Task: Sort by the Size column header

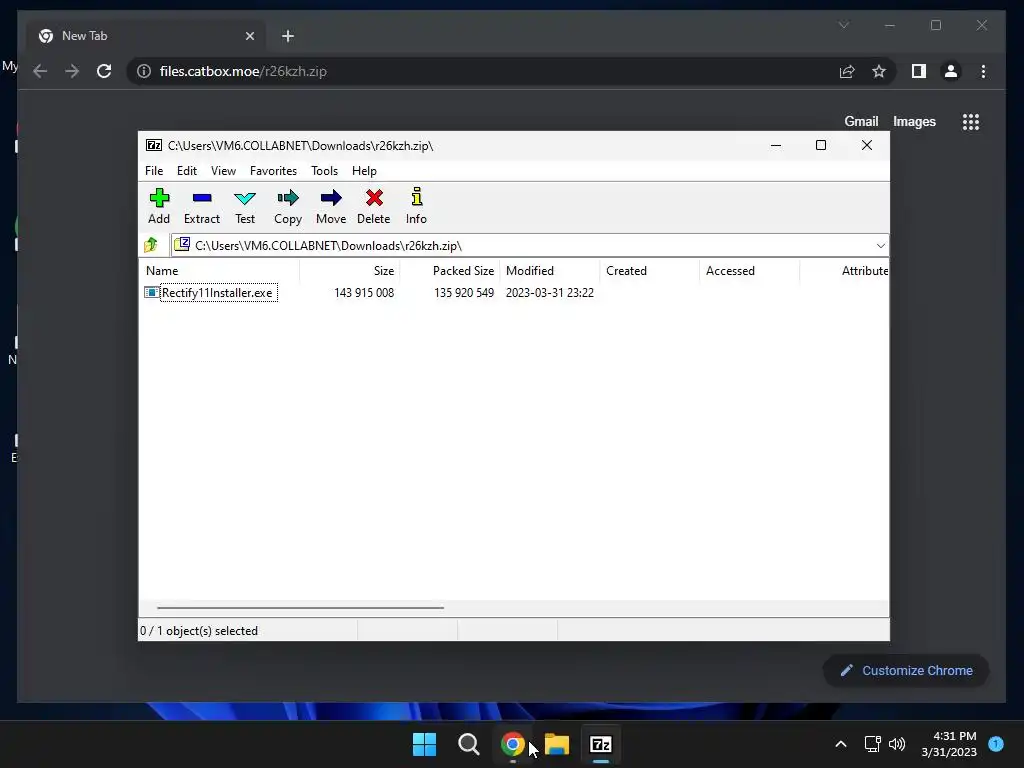Action: [350, 270]
